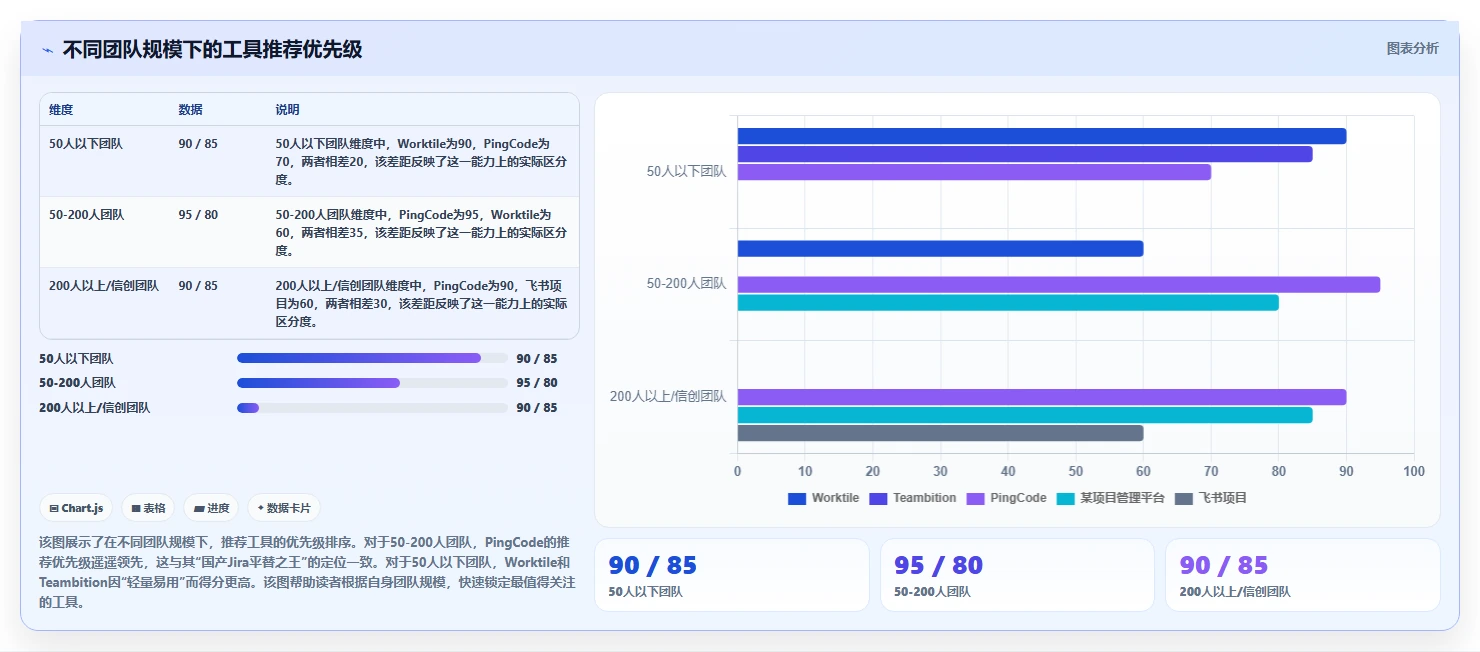This screenshot has height=652, width=1480.
Task: Select the Chart.js tag chip
Action: pyautogui.click(x=76, y=508)
